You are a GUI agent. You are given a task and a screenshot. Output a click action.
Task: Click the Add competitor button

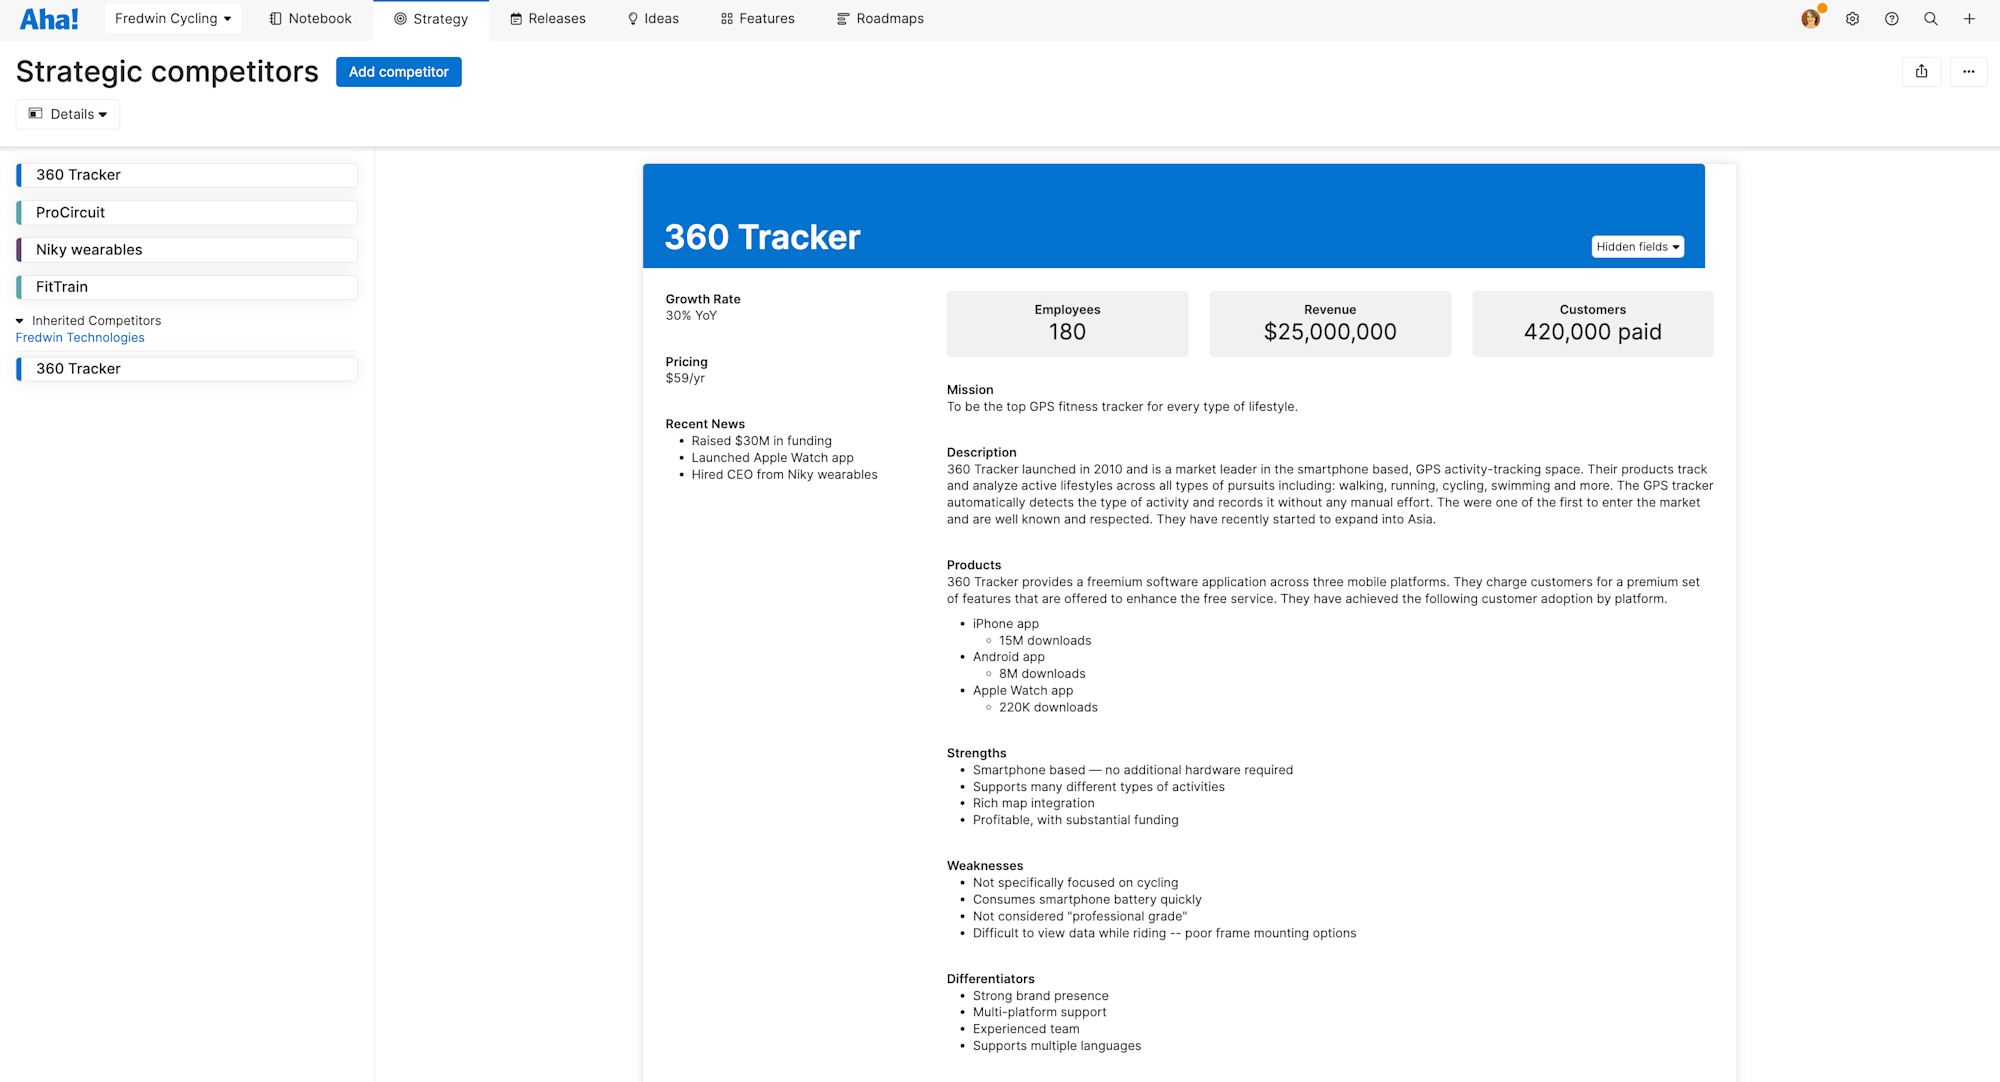click(398, 71)
